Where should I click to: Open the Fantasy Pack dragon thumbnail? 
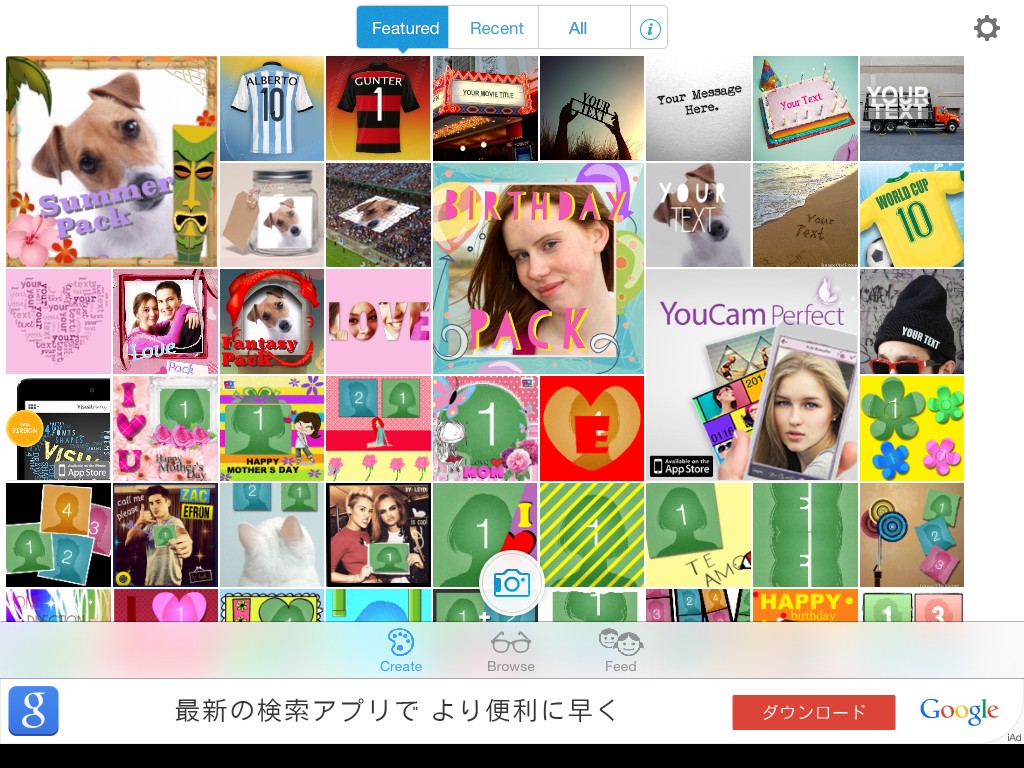point(272,321)
